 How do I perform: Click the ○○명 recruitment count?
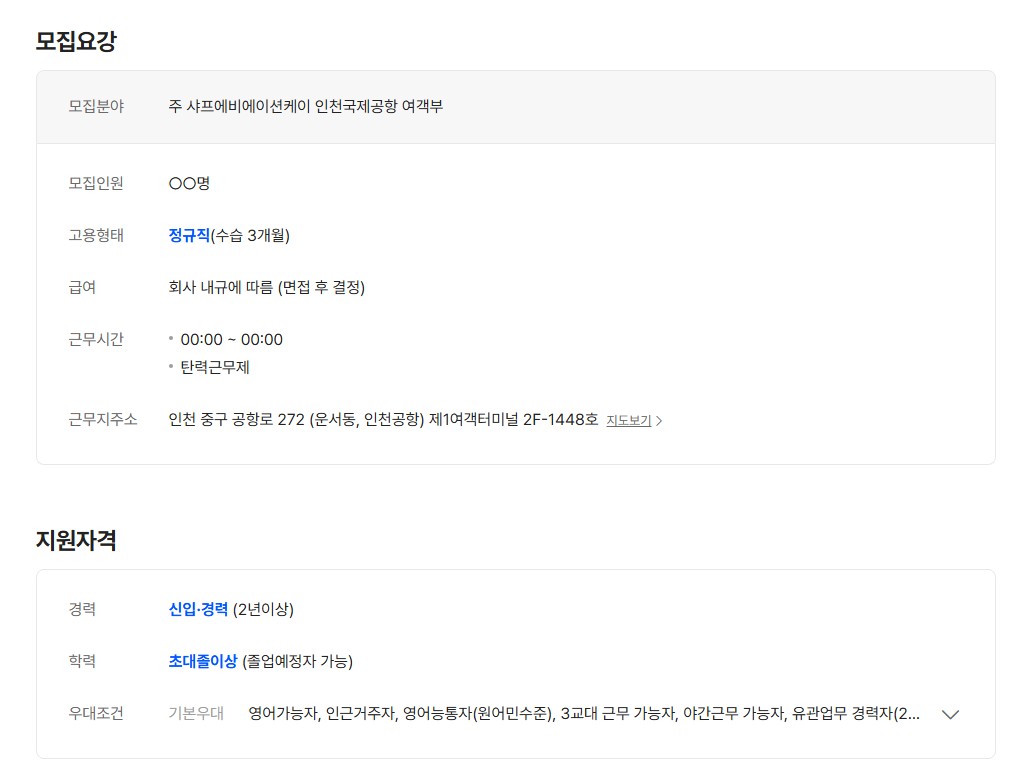point(189,184)
